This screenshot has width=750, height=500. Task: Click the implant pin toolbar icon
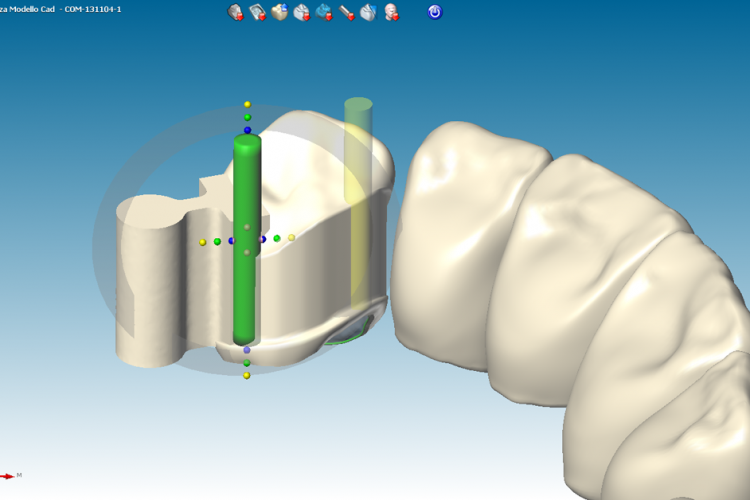pyautogui.click(x=346, y=12)
